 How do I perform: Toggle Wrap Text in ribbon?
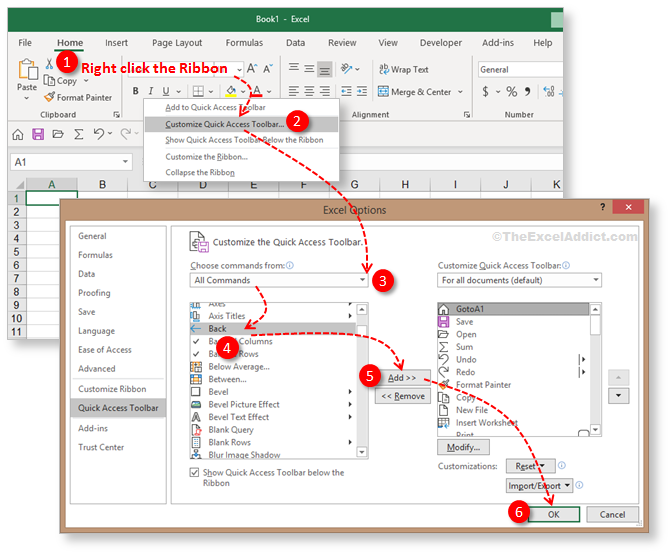[404, 69]
